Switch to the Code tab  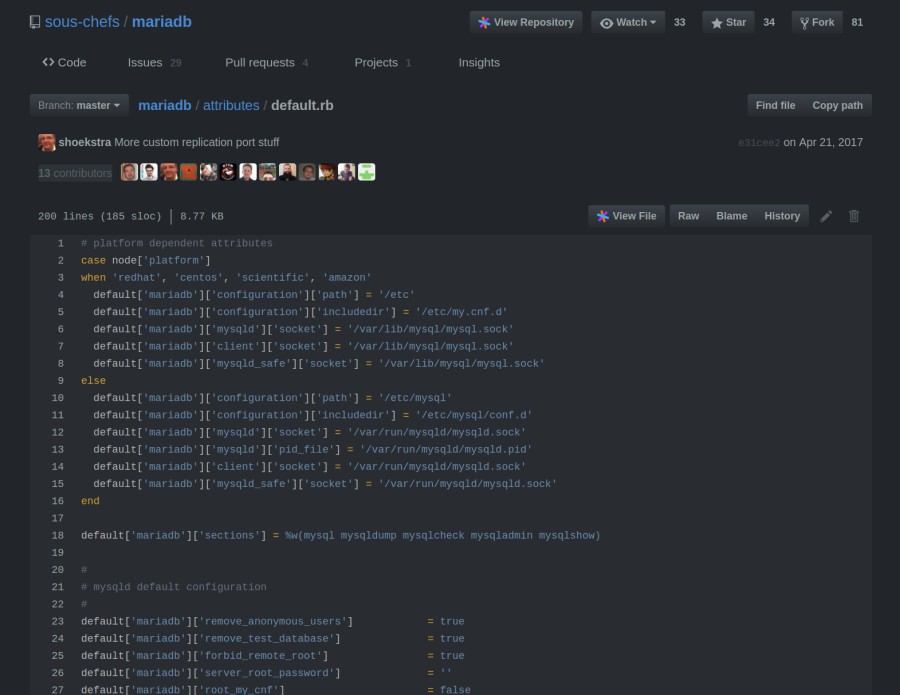64,63
